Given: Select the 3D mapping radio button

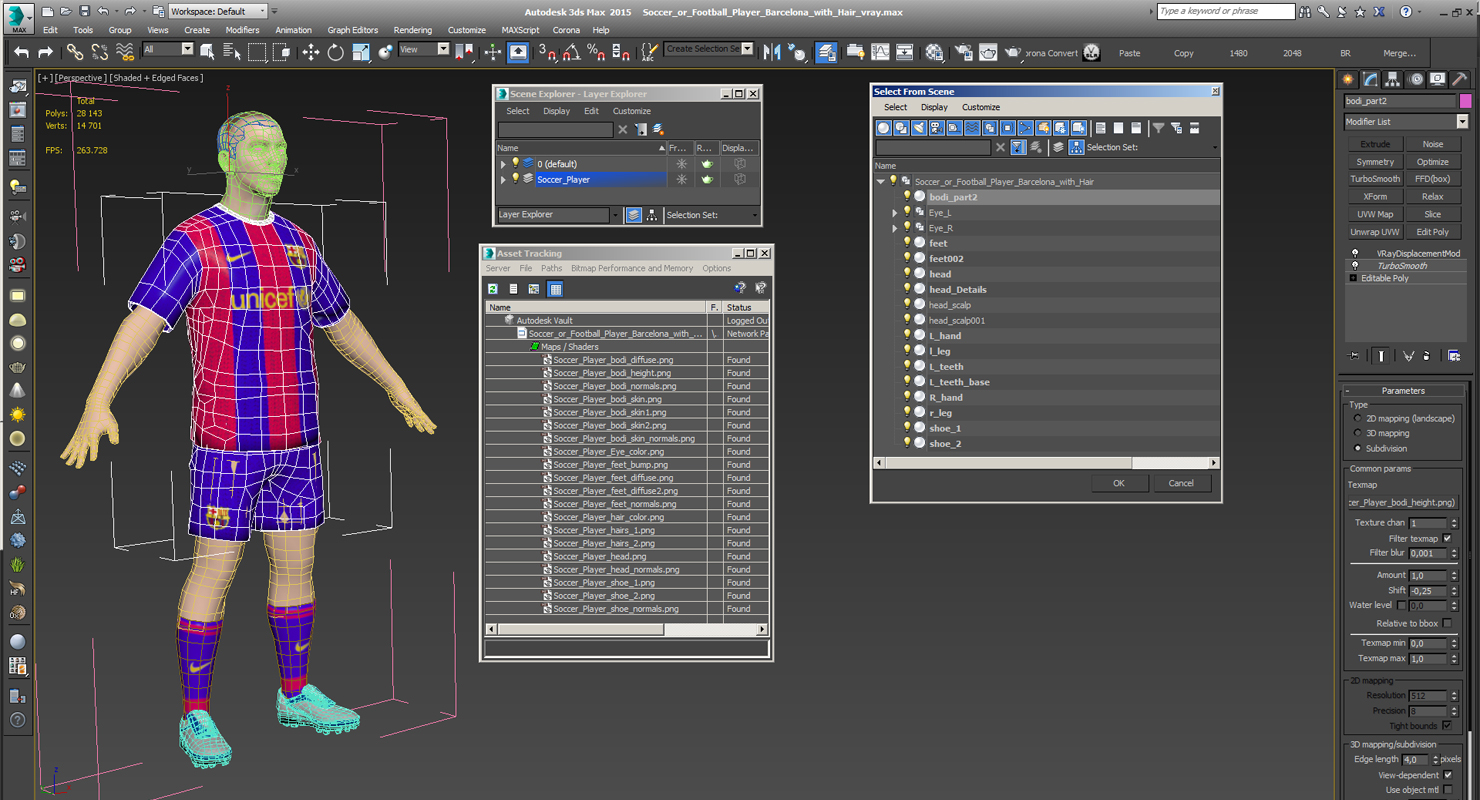Looking at the screenshot, I should 1357,433.
